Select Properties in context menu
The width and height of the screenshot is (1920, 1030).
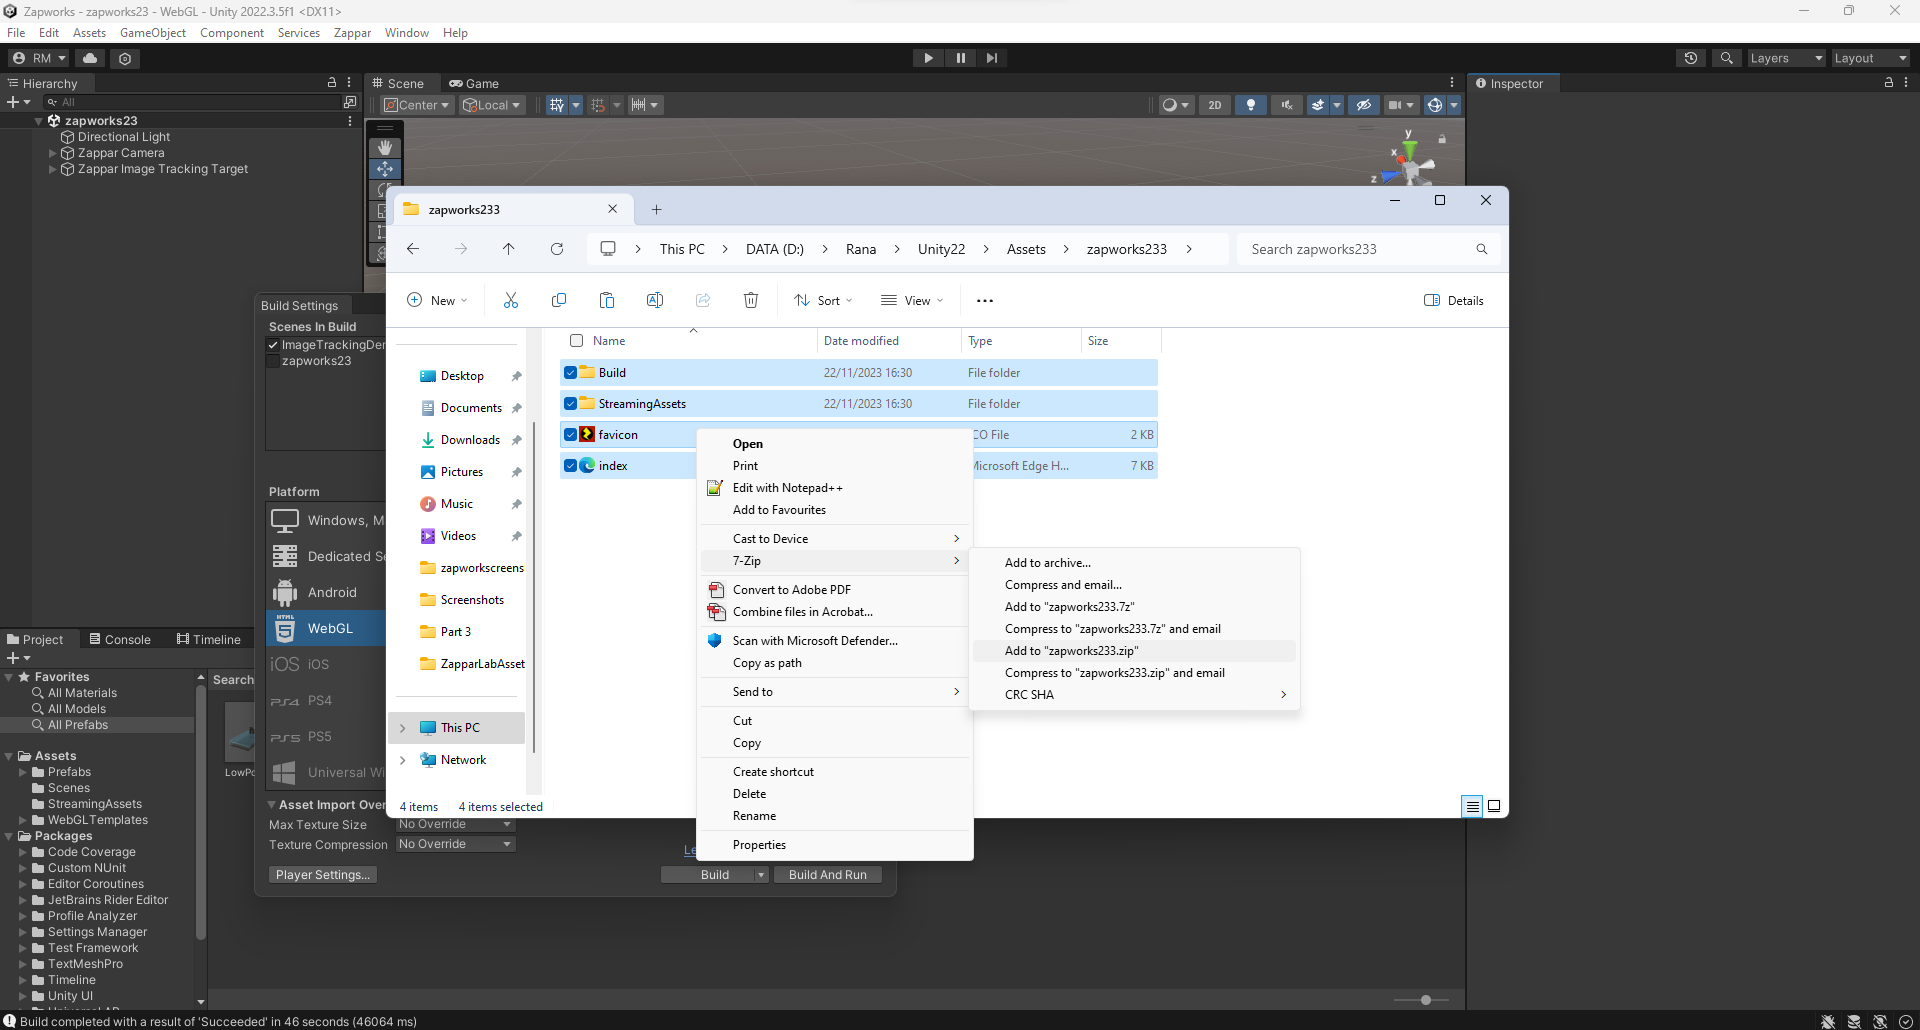tap(835, 845)
